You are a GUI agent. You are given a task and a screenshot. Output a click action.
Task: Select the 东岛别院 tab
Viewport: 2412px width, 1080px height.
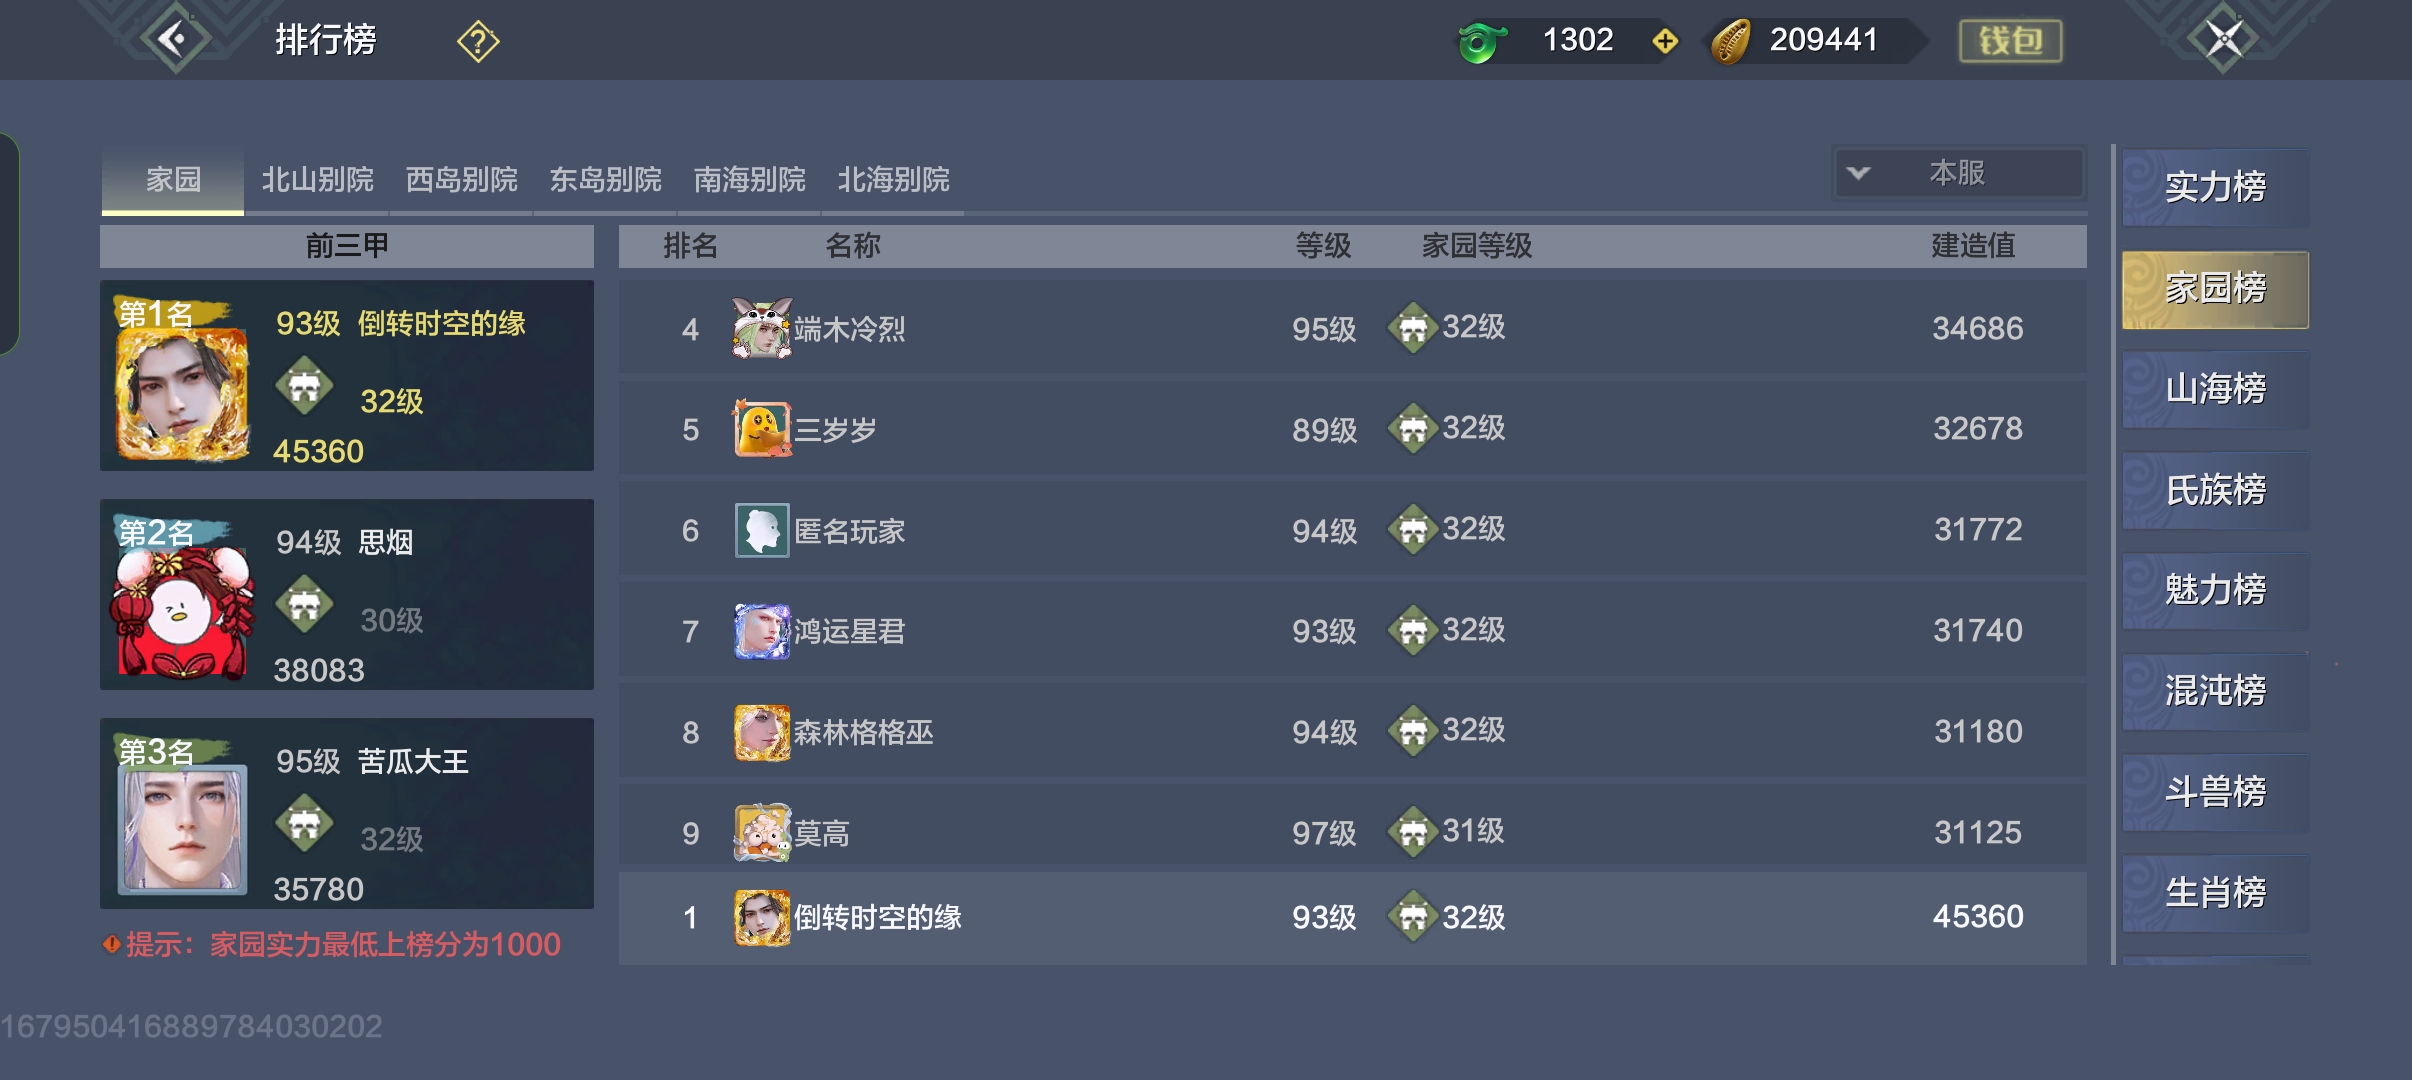[x=605, y=180]
